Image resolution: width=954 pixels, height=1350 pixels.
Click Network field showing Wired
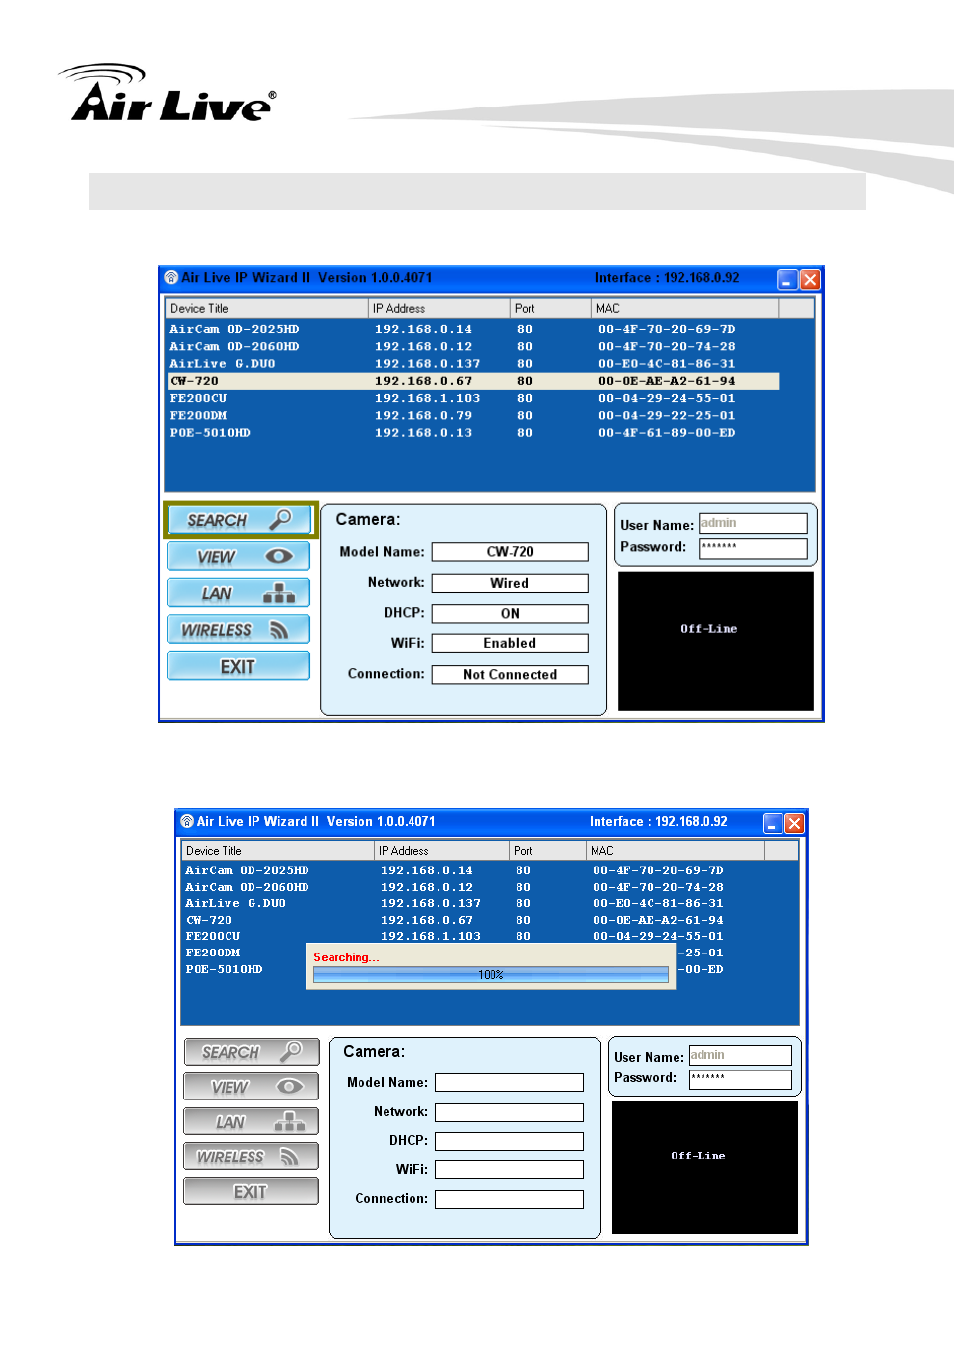[x=510, y=583]
